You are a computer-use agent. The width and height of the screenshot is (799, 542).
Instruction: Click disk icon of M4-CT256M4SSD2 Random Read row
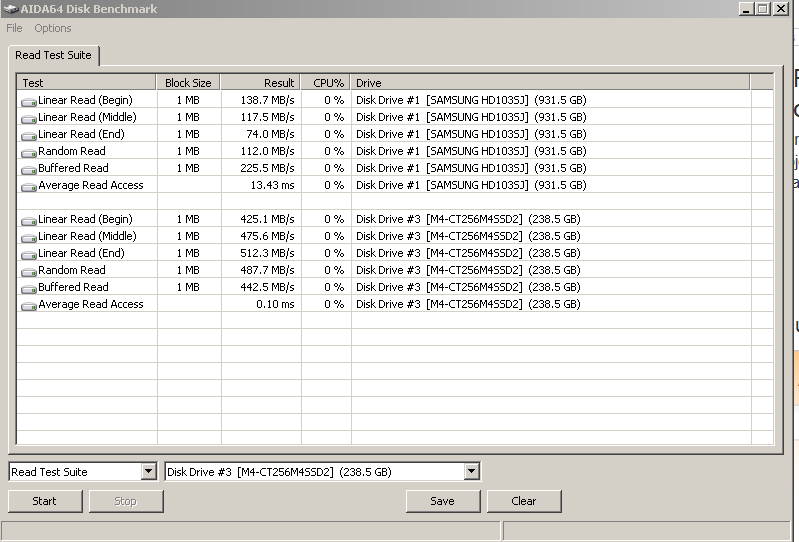coord(29,272)
